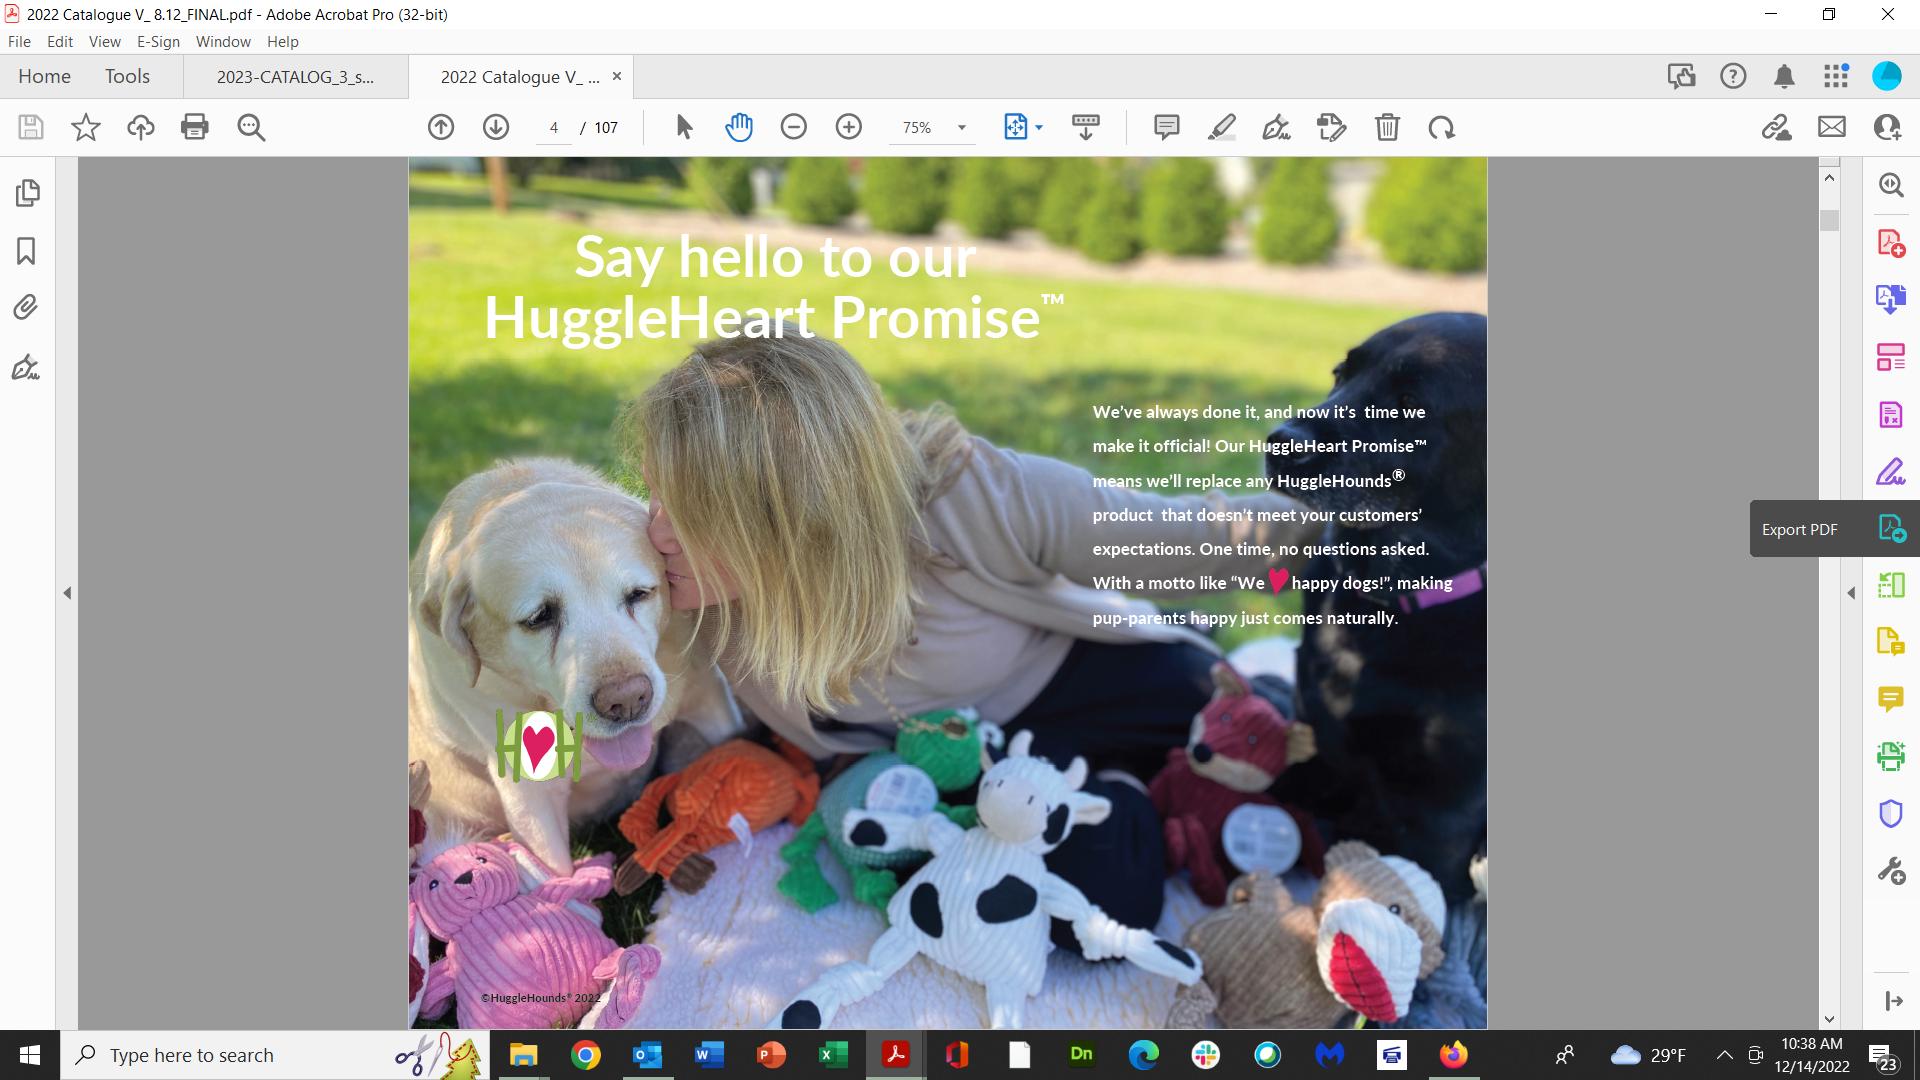Open Fill & Sign pen tool
The height and width of the screenshot is (1080, 1920).
pyautogui.click(x=1891, y=471)
